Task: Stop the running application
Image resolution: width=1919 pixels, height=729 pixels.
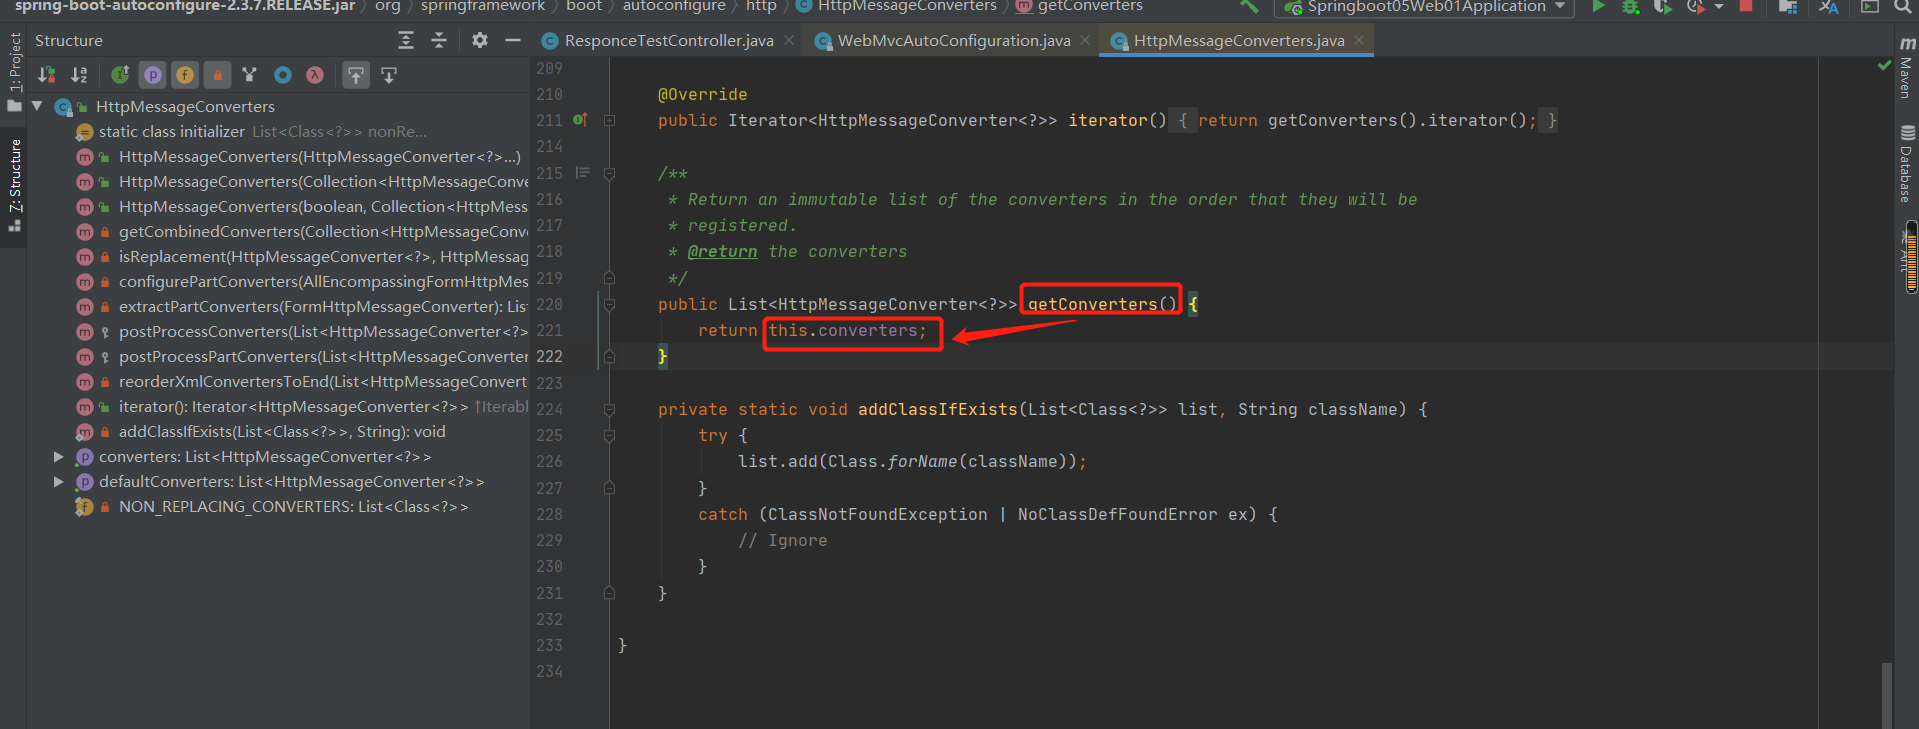Action: click(1746, 6)
